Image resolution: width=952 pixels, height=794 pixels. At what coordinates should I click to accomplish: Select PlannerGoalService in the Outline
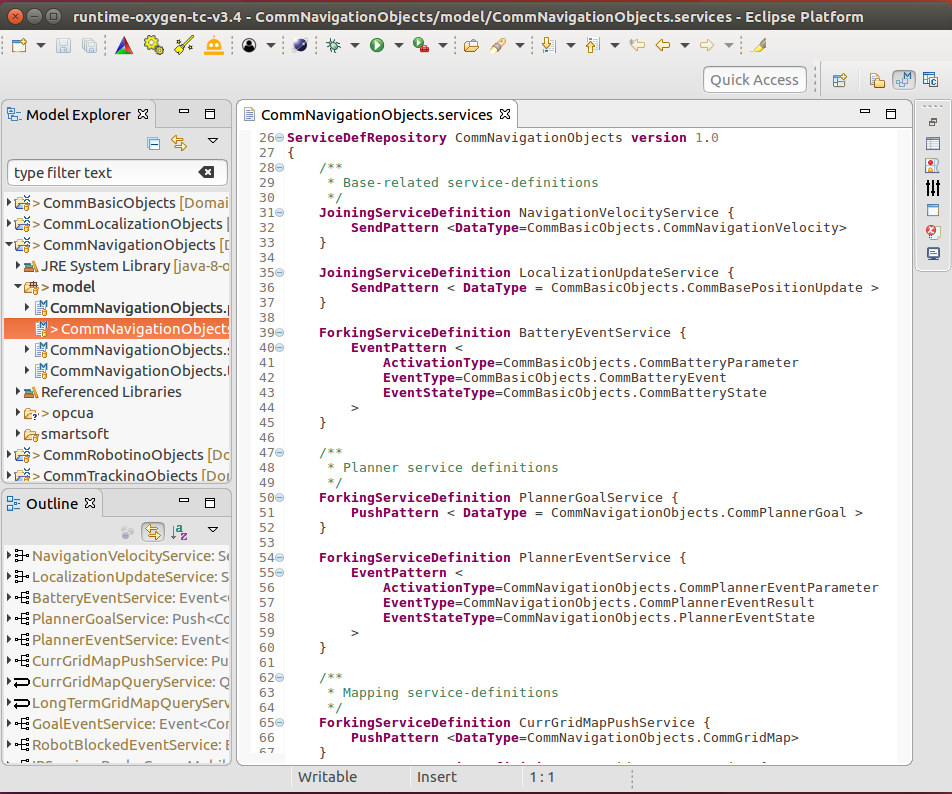98,619
